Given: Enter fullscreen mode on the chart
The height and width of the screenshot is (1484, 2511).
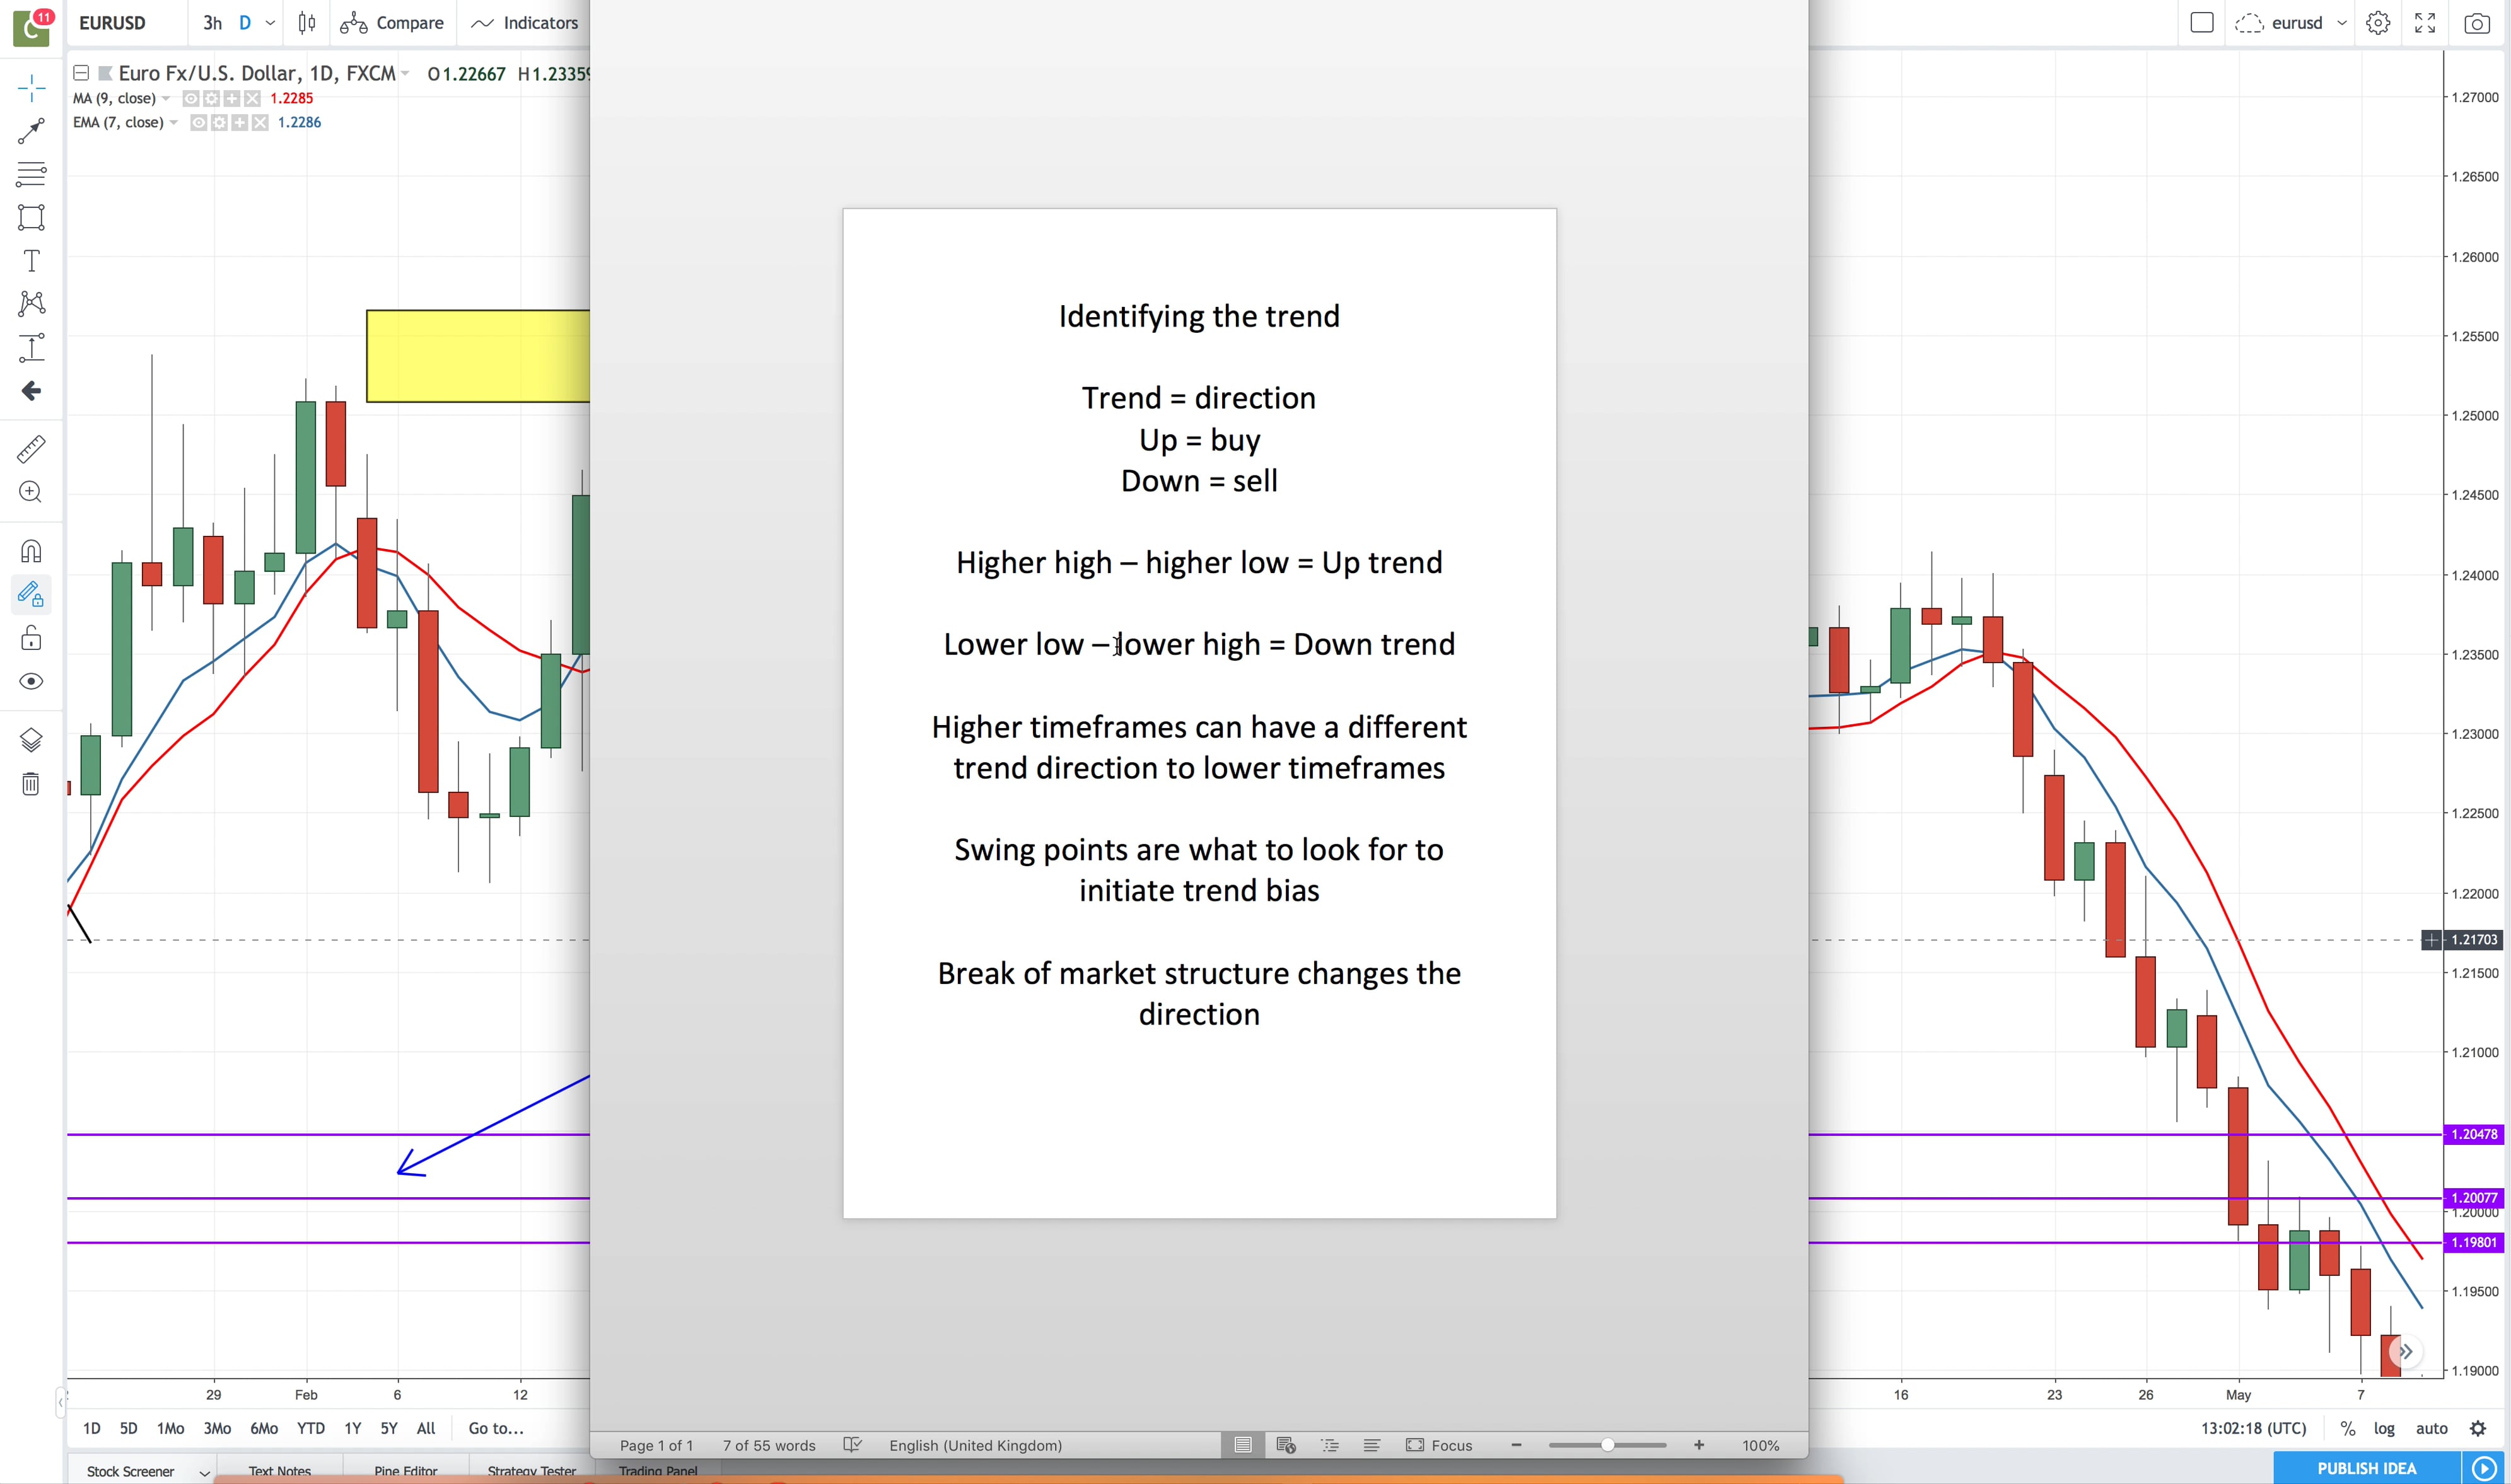Looking at the screenshot, I should (x=2425, y=23).
